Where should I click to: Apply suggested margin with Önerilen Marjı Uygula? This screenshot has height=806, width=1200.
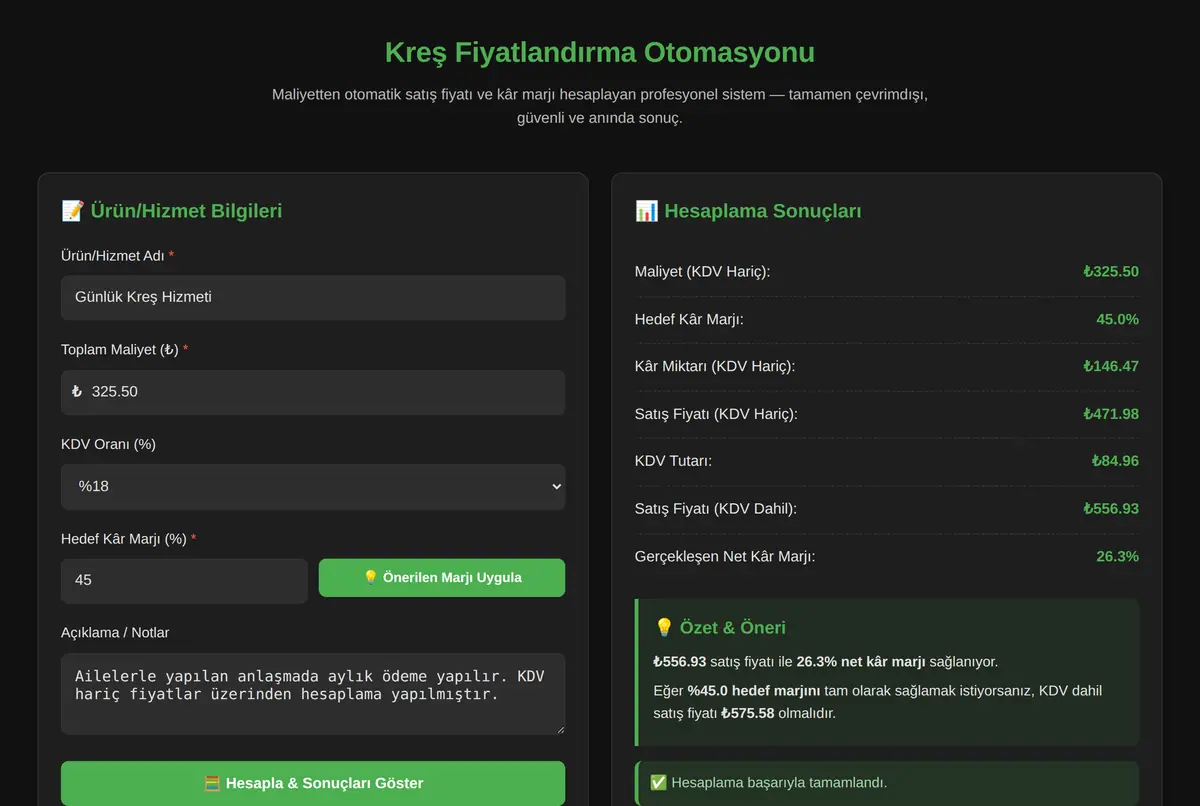point(442,578)
